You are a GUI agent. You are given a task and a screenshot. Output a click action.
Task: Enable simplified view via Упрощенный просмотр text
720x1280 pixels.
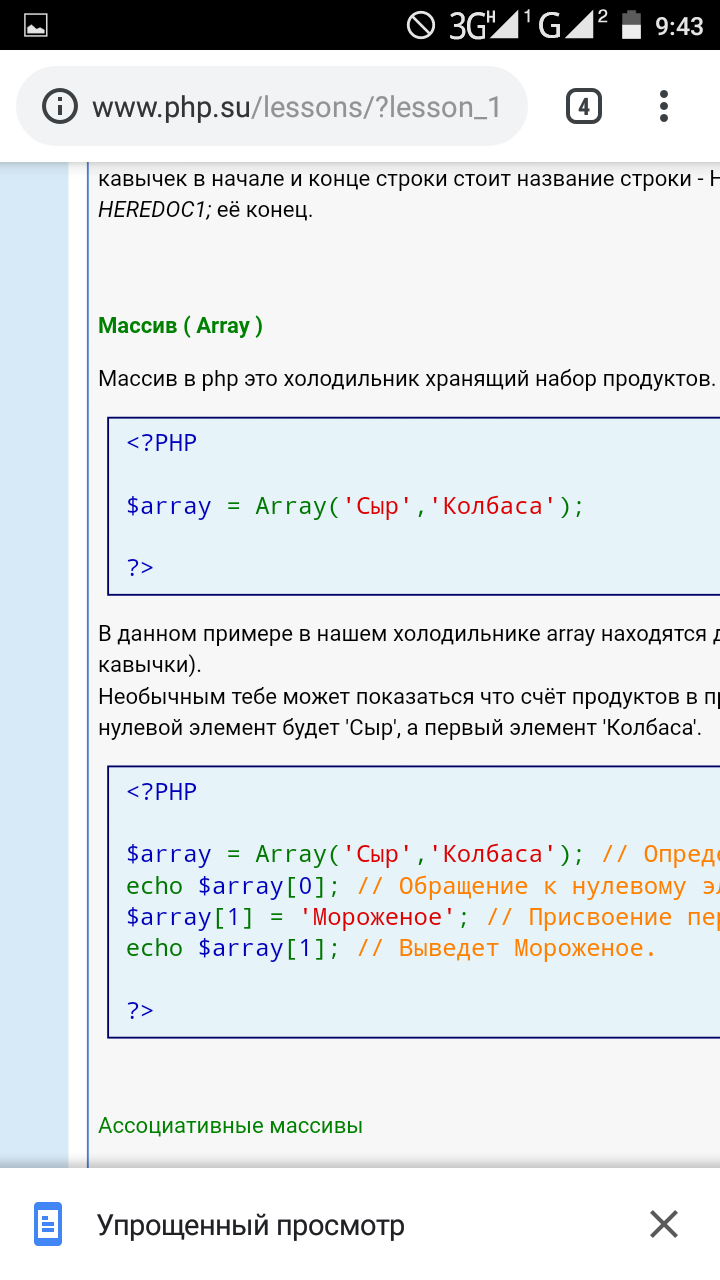[250, 1225]
